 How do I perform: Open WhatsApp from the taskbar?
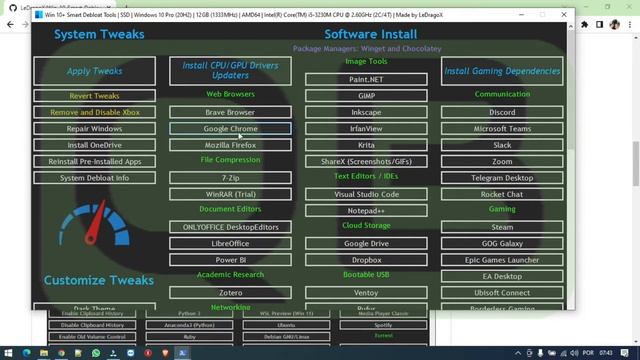[x=96, y=353]
